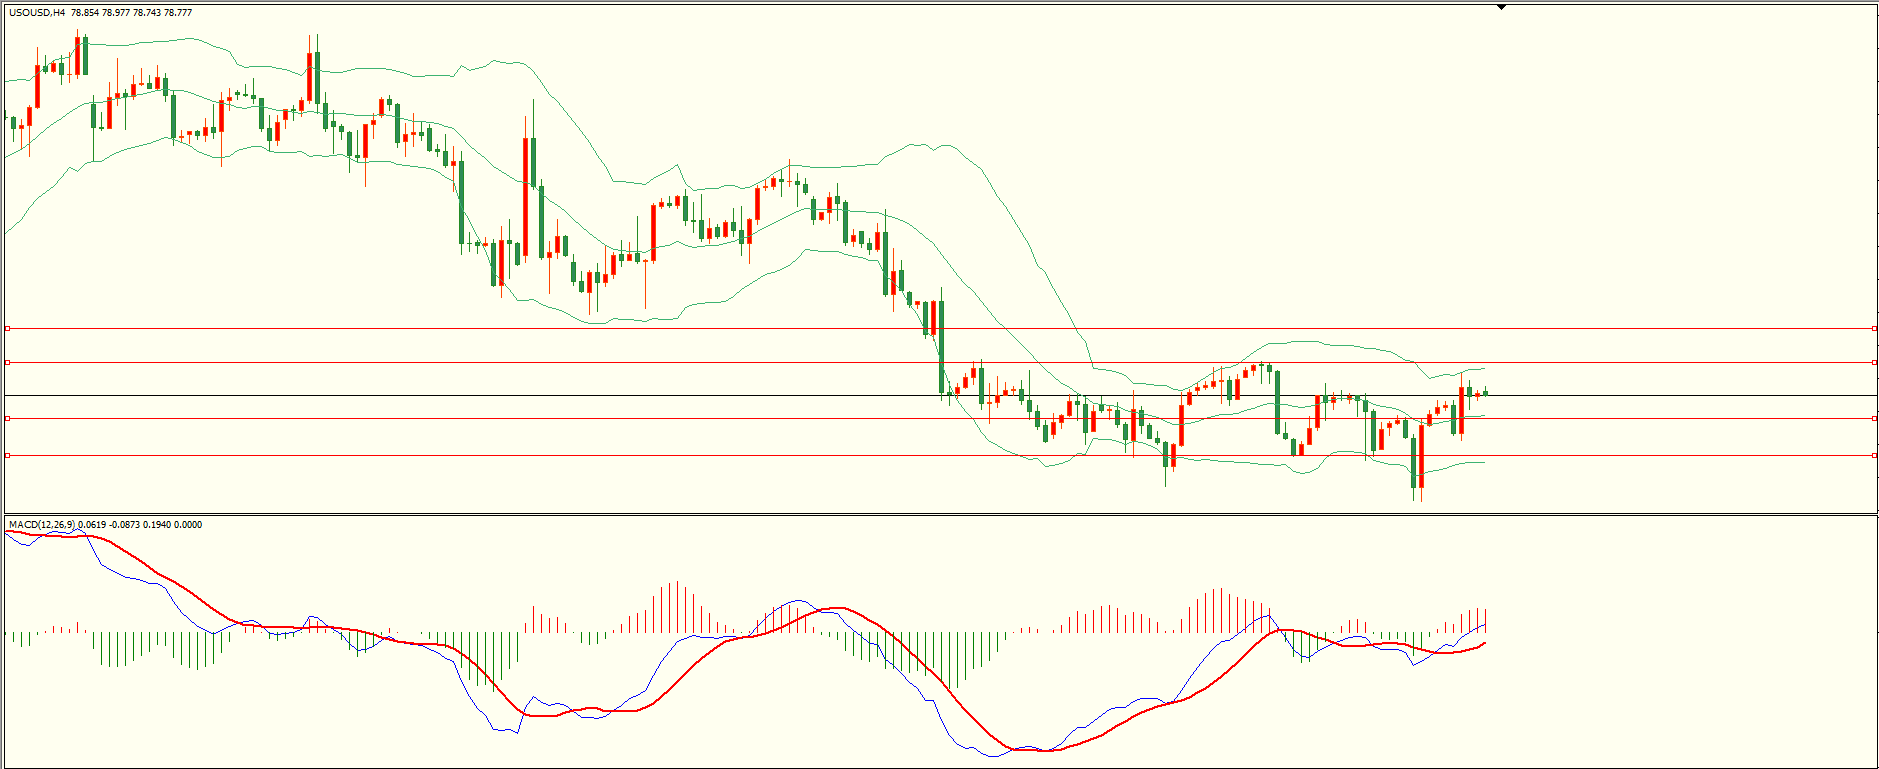Click right handle of third red horizontal line
The width and height of the screenshot is (1879, 769).
pos(1874,418)
